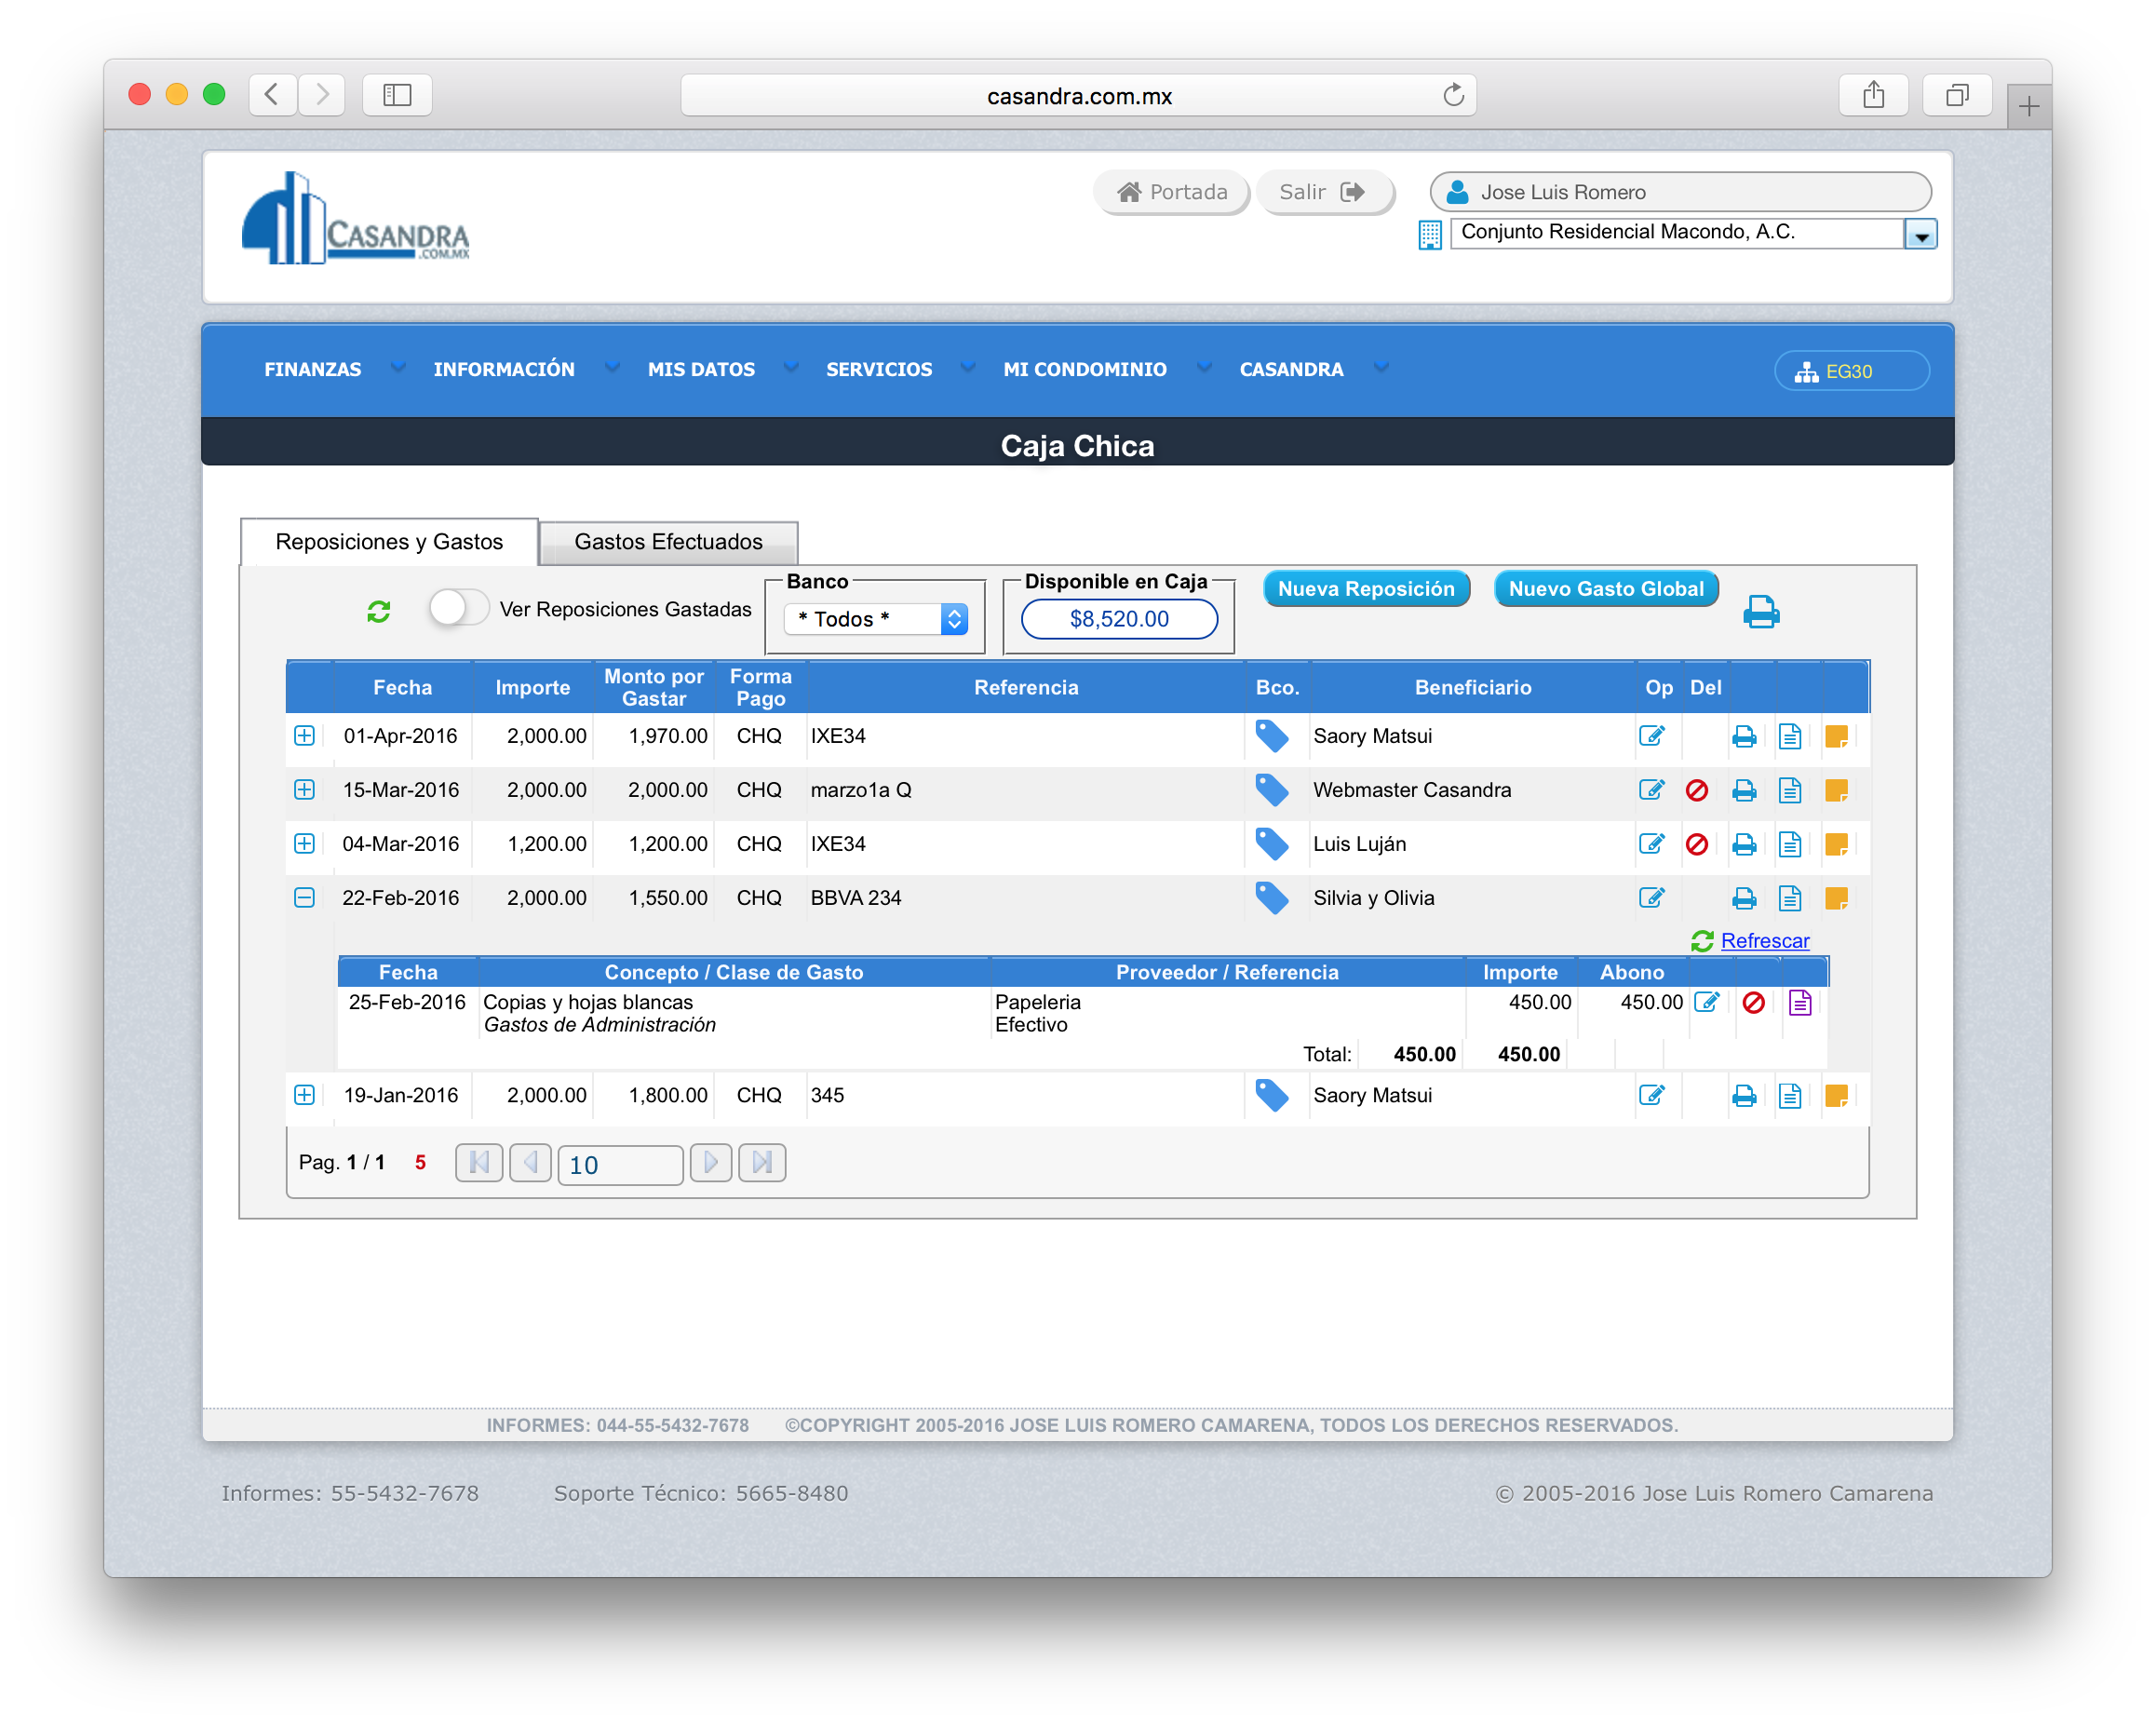Edit the Webmaster Casandra reposición
Screen dimensions: 2156x1726
pos(1652,790)
